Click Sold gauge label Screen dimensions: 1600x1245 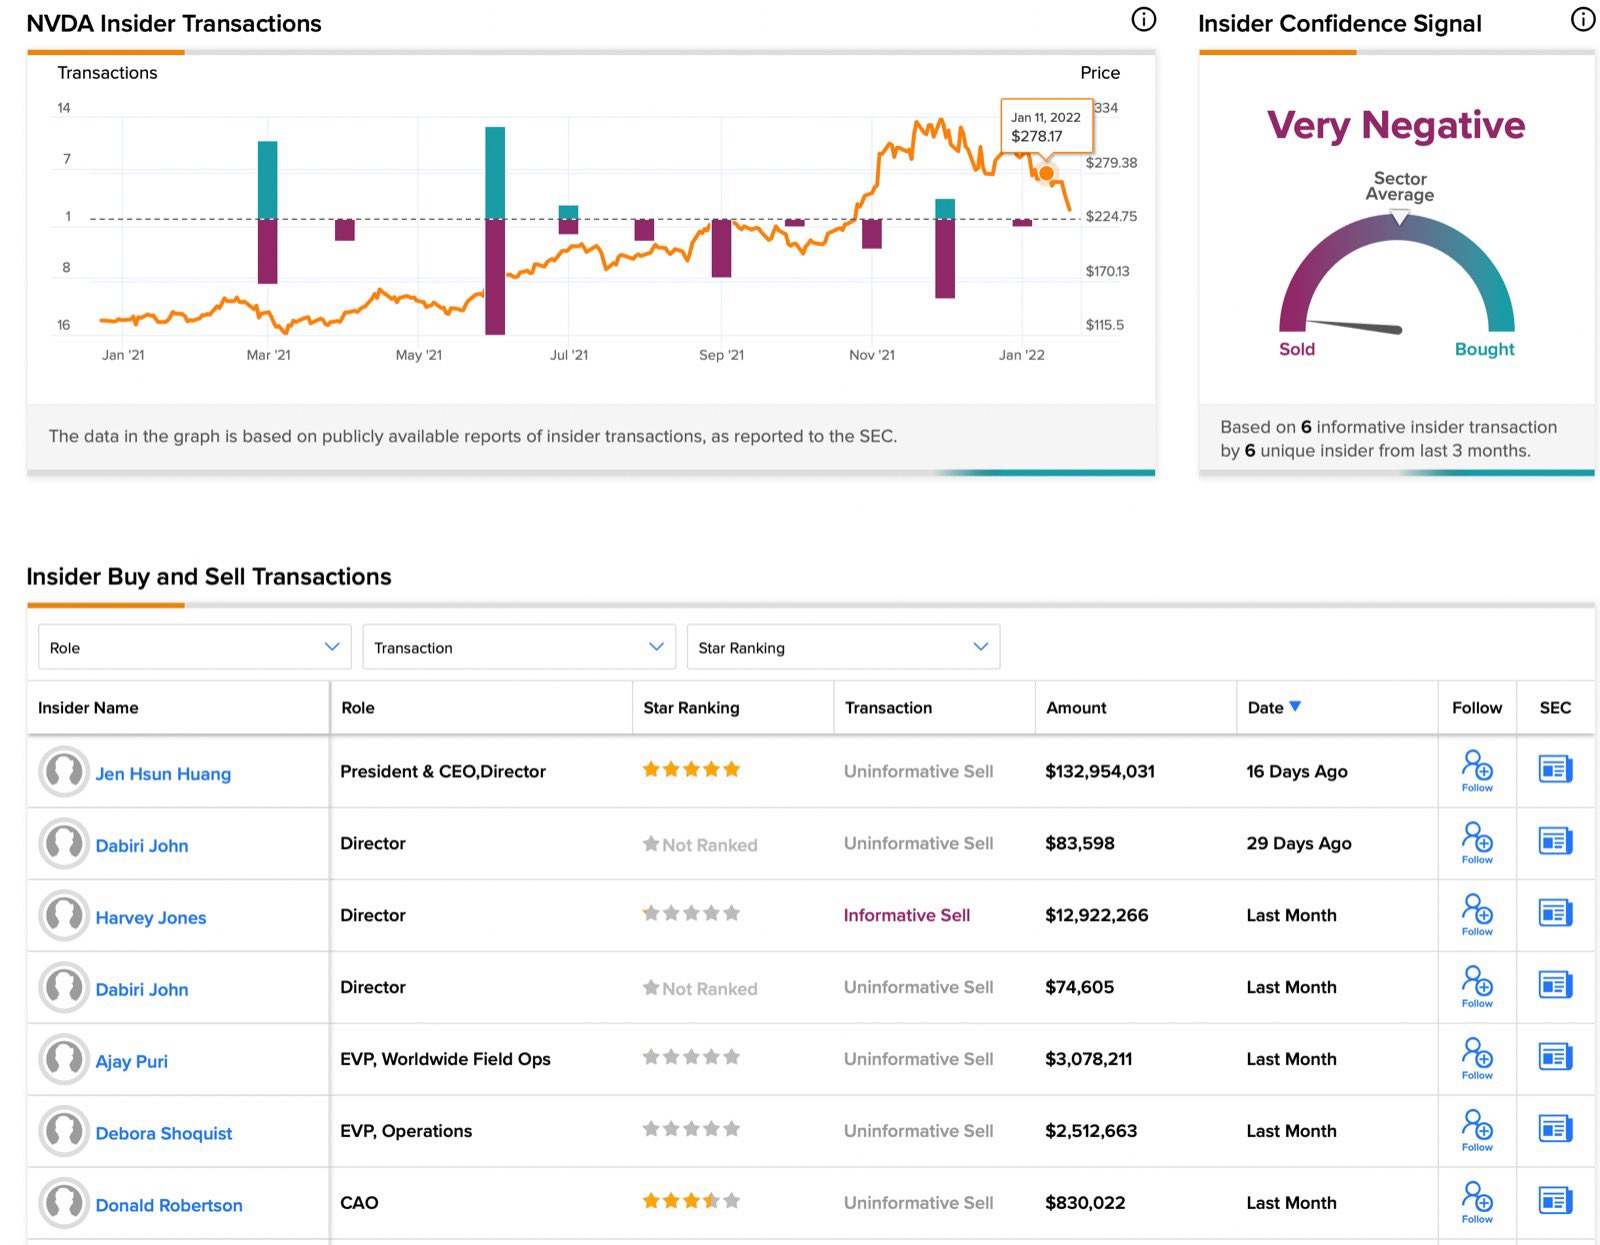pos(1297,349)
